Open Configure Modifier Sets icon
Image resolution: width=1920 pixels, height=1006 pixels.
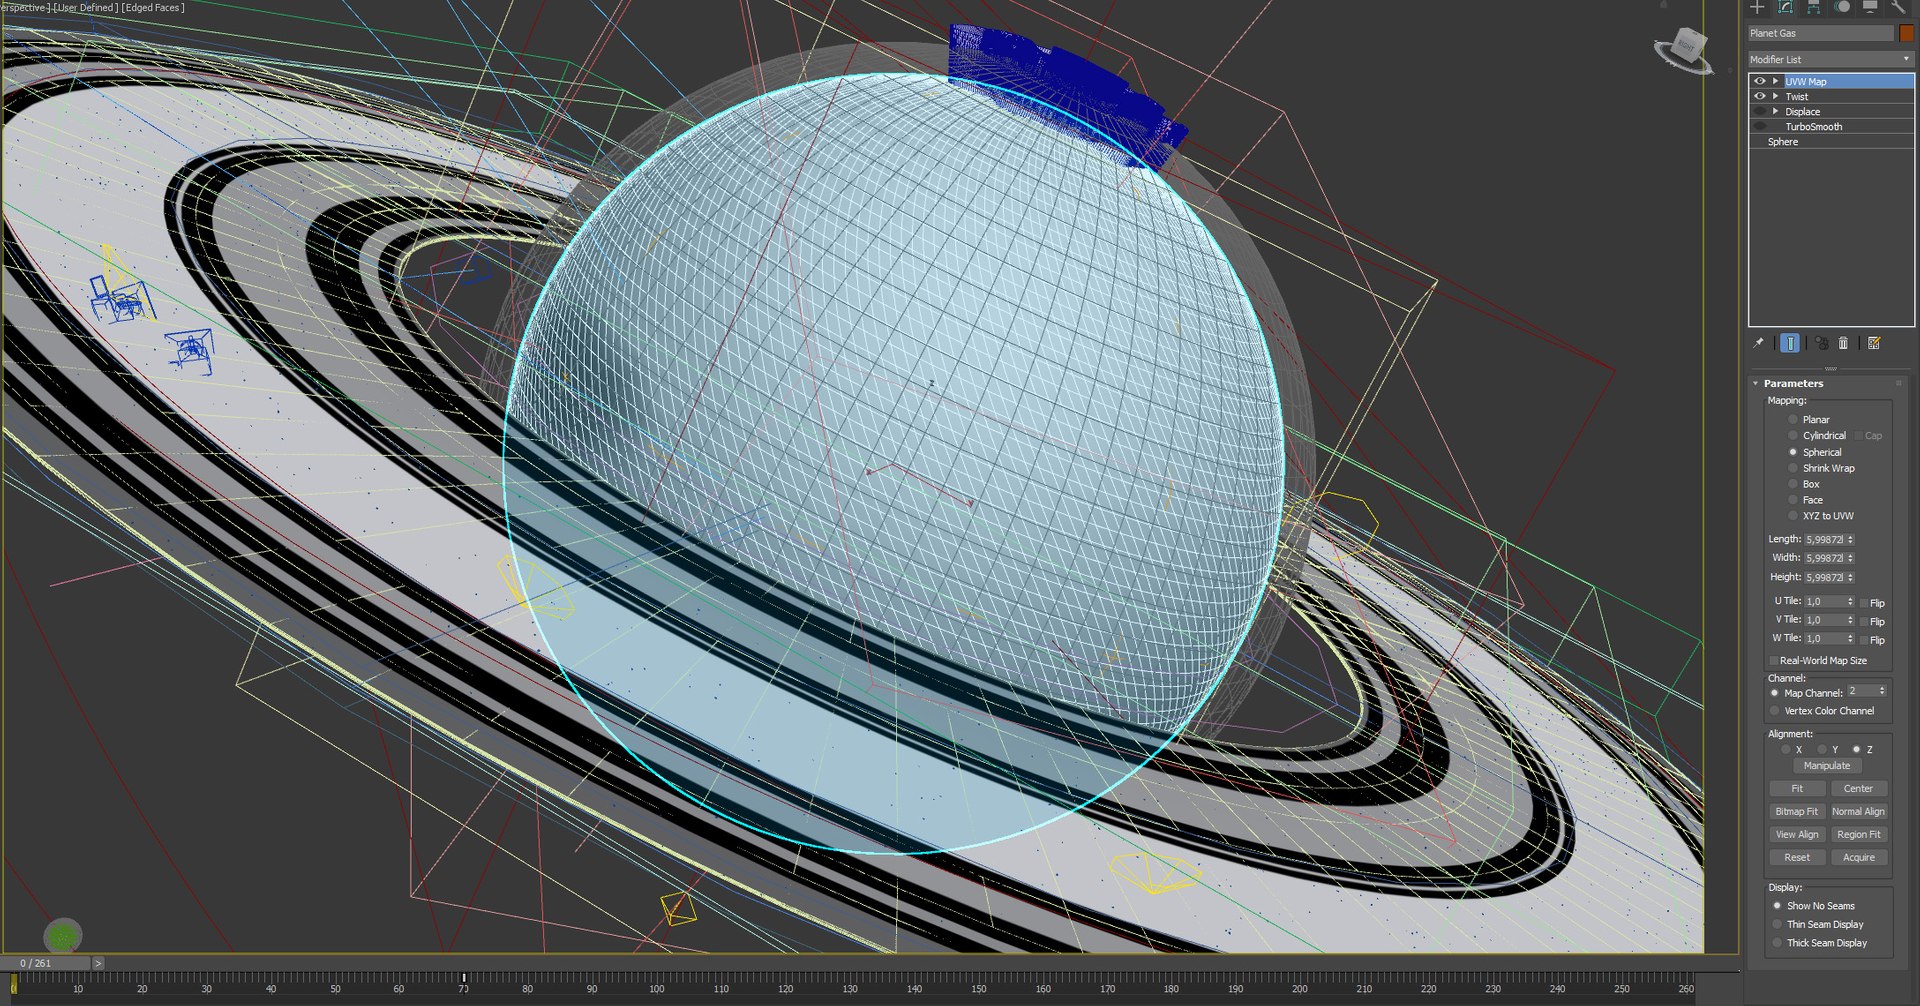1874,343
